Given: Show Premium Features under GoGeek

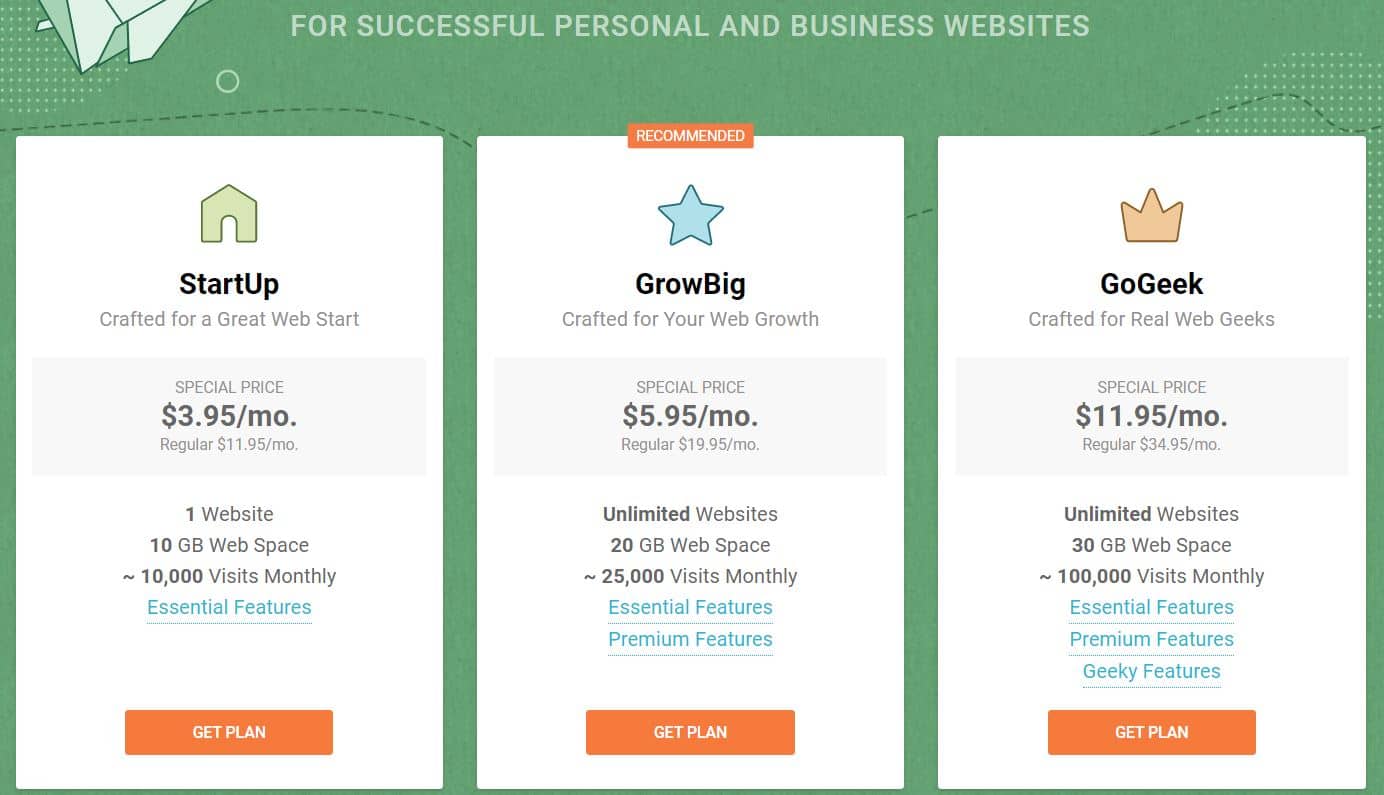Looking at the screenshot, I should (1152, 639).
